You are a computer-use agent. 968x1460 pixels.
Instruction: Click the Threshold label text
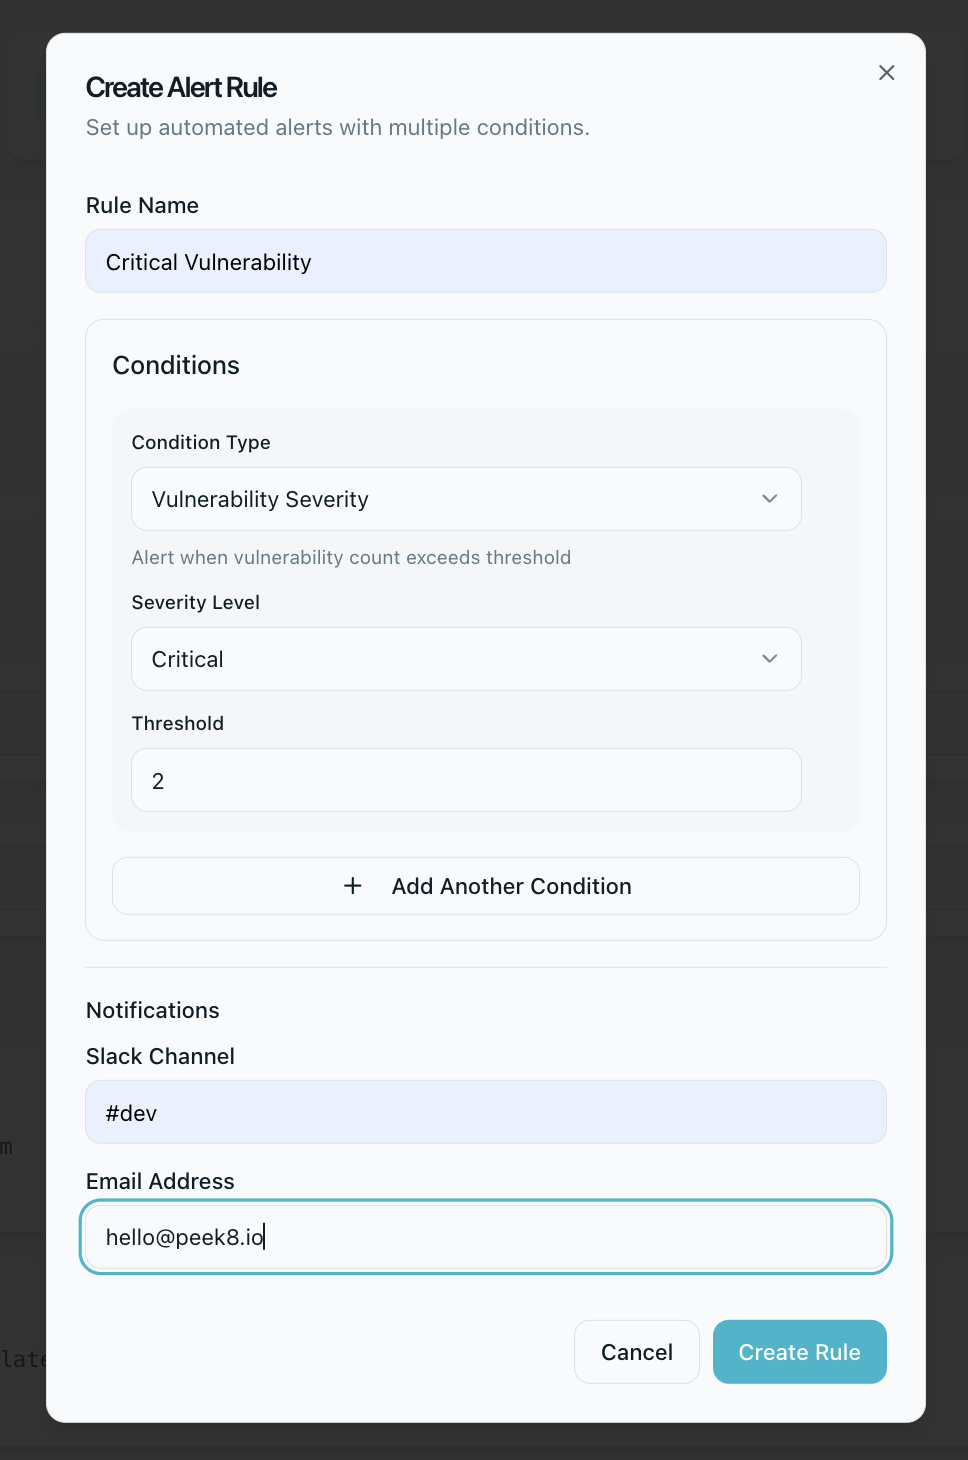[x=178, y=723]
